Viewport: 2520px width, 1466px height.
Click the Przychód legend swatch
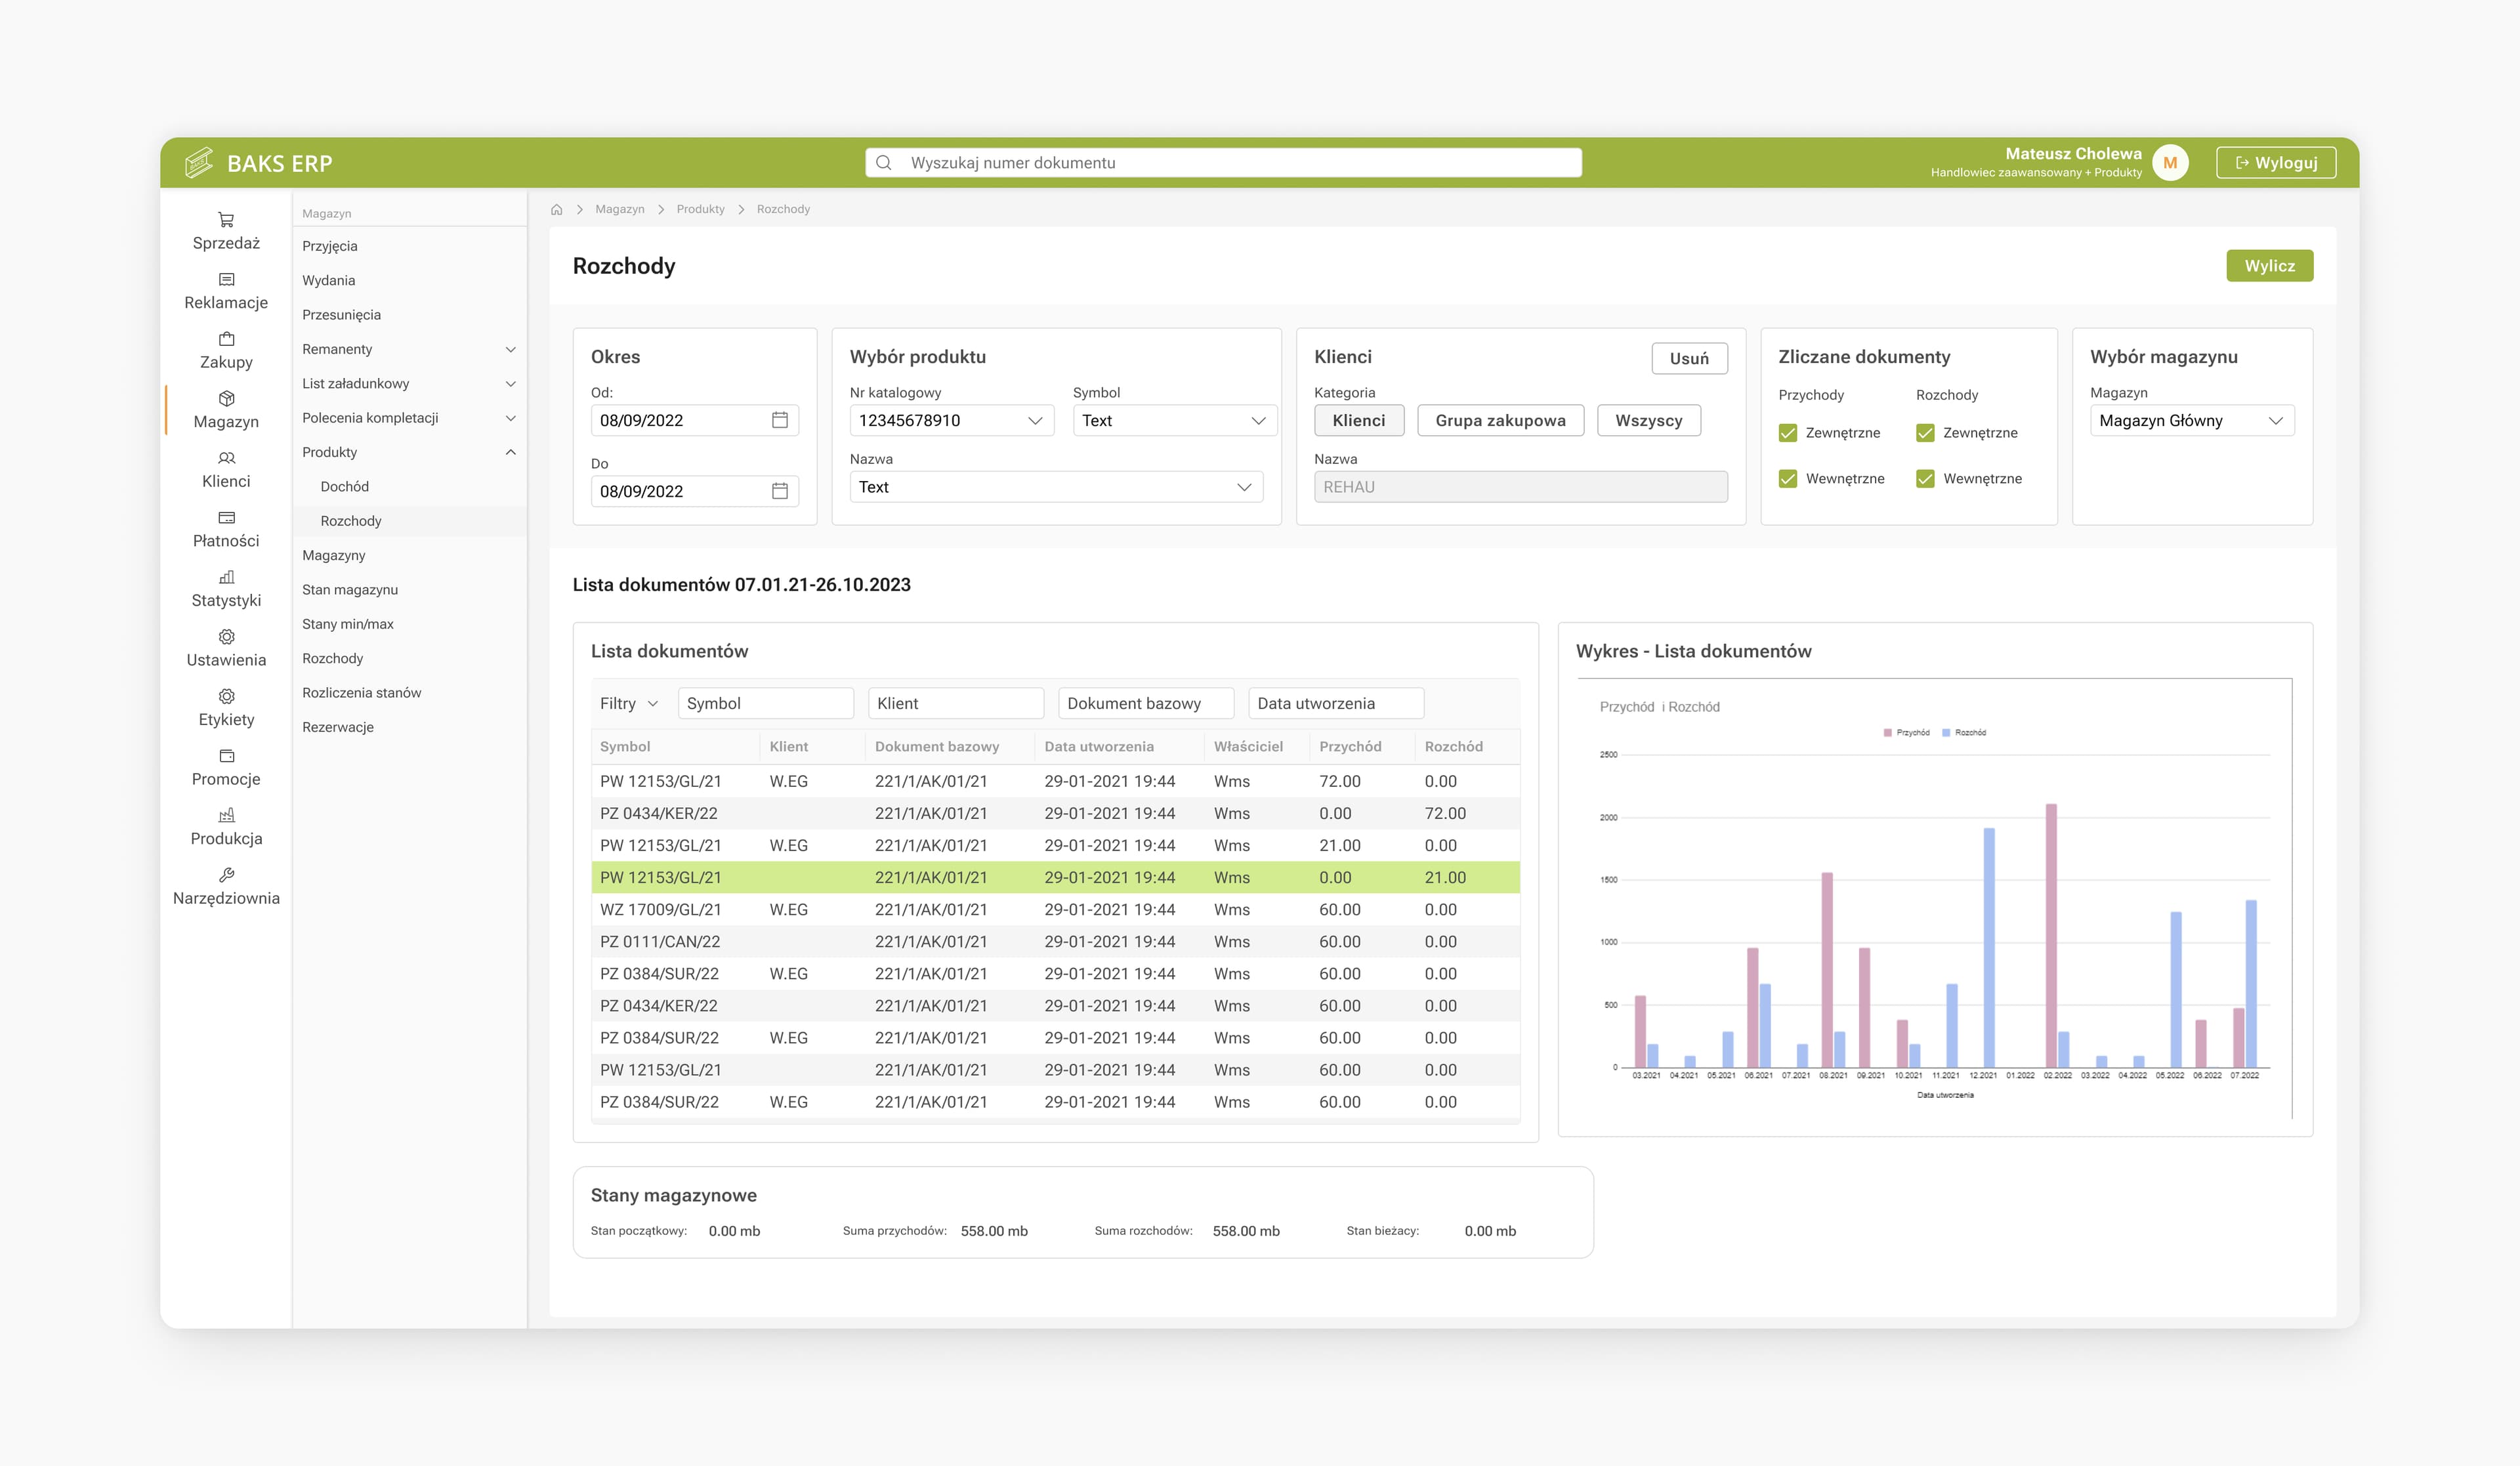[1887, 733]
